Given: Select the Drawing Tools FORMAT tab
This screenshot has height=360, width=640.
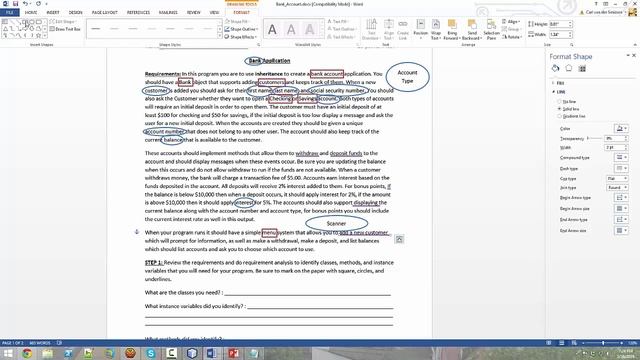Looking at the screenshot, I should pos(242,13).
